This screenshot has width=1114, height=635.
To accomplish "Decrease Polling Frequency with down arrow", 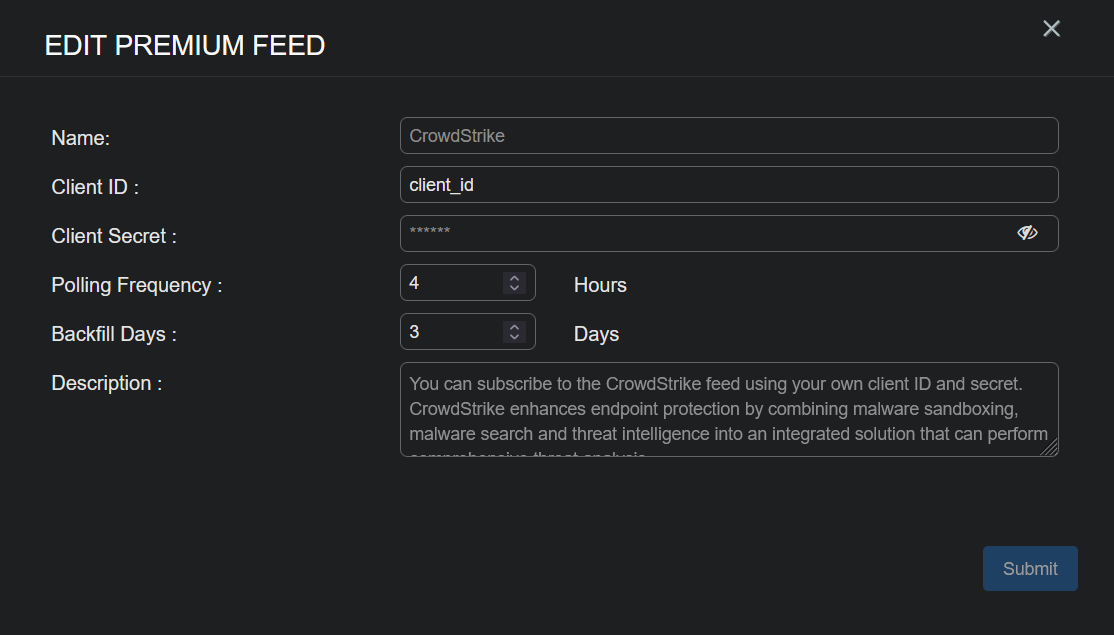I will 514,288.
